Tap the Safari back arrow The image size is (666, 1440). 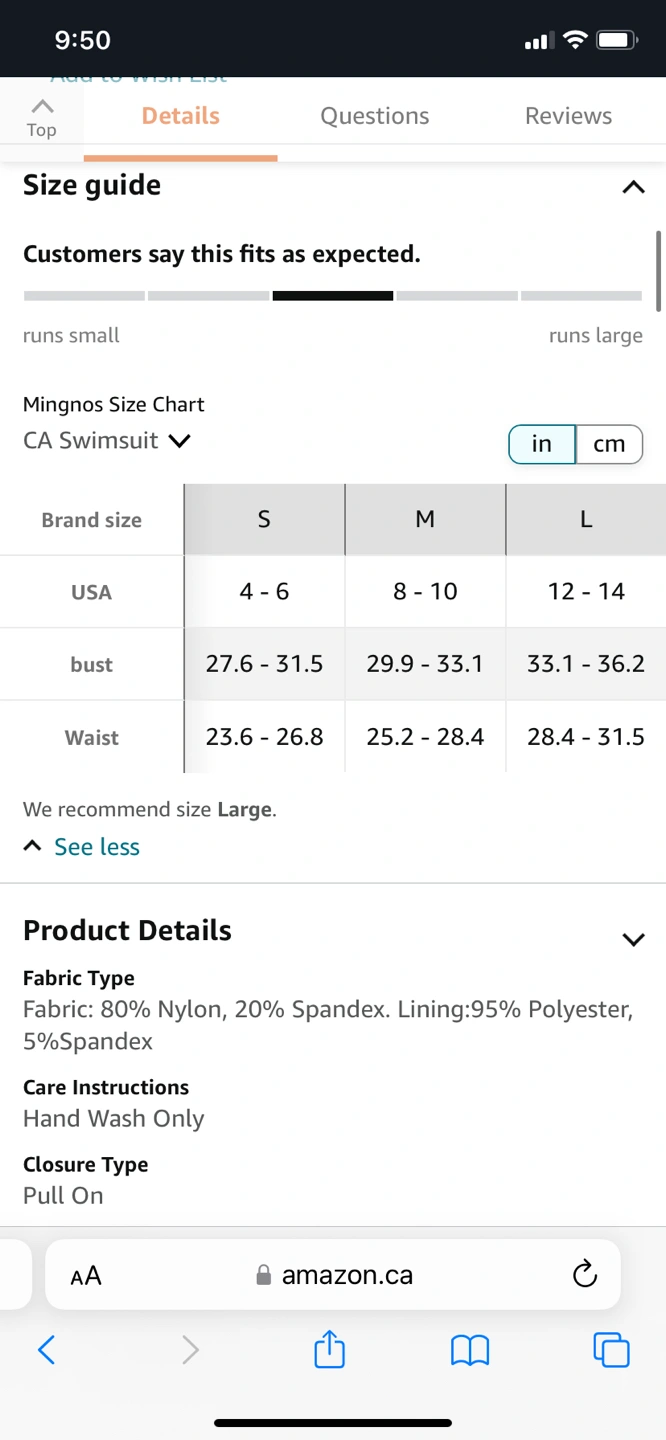click(x=46, y=1350)
